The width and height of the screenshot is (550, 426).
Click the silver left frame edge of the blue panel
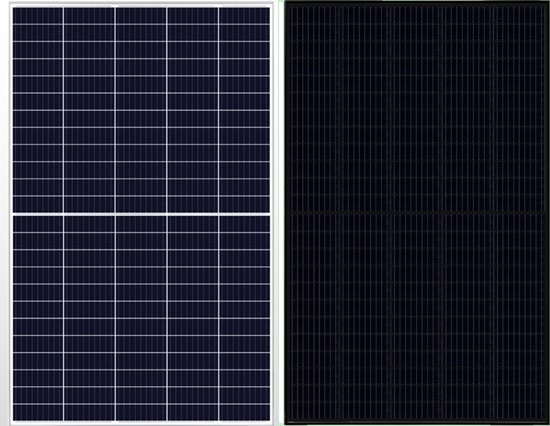[x=11, y=214]
